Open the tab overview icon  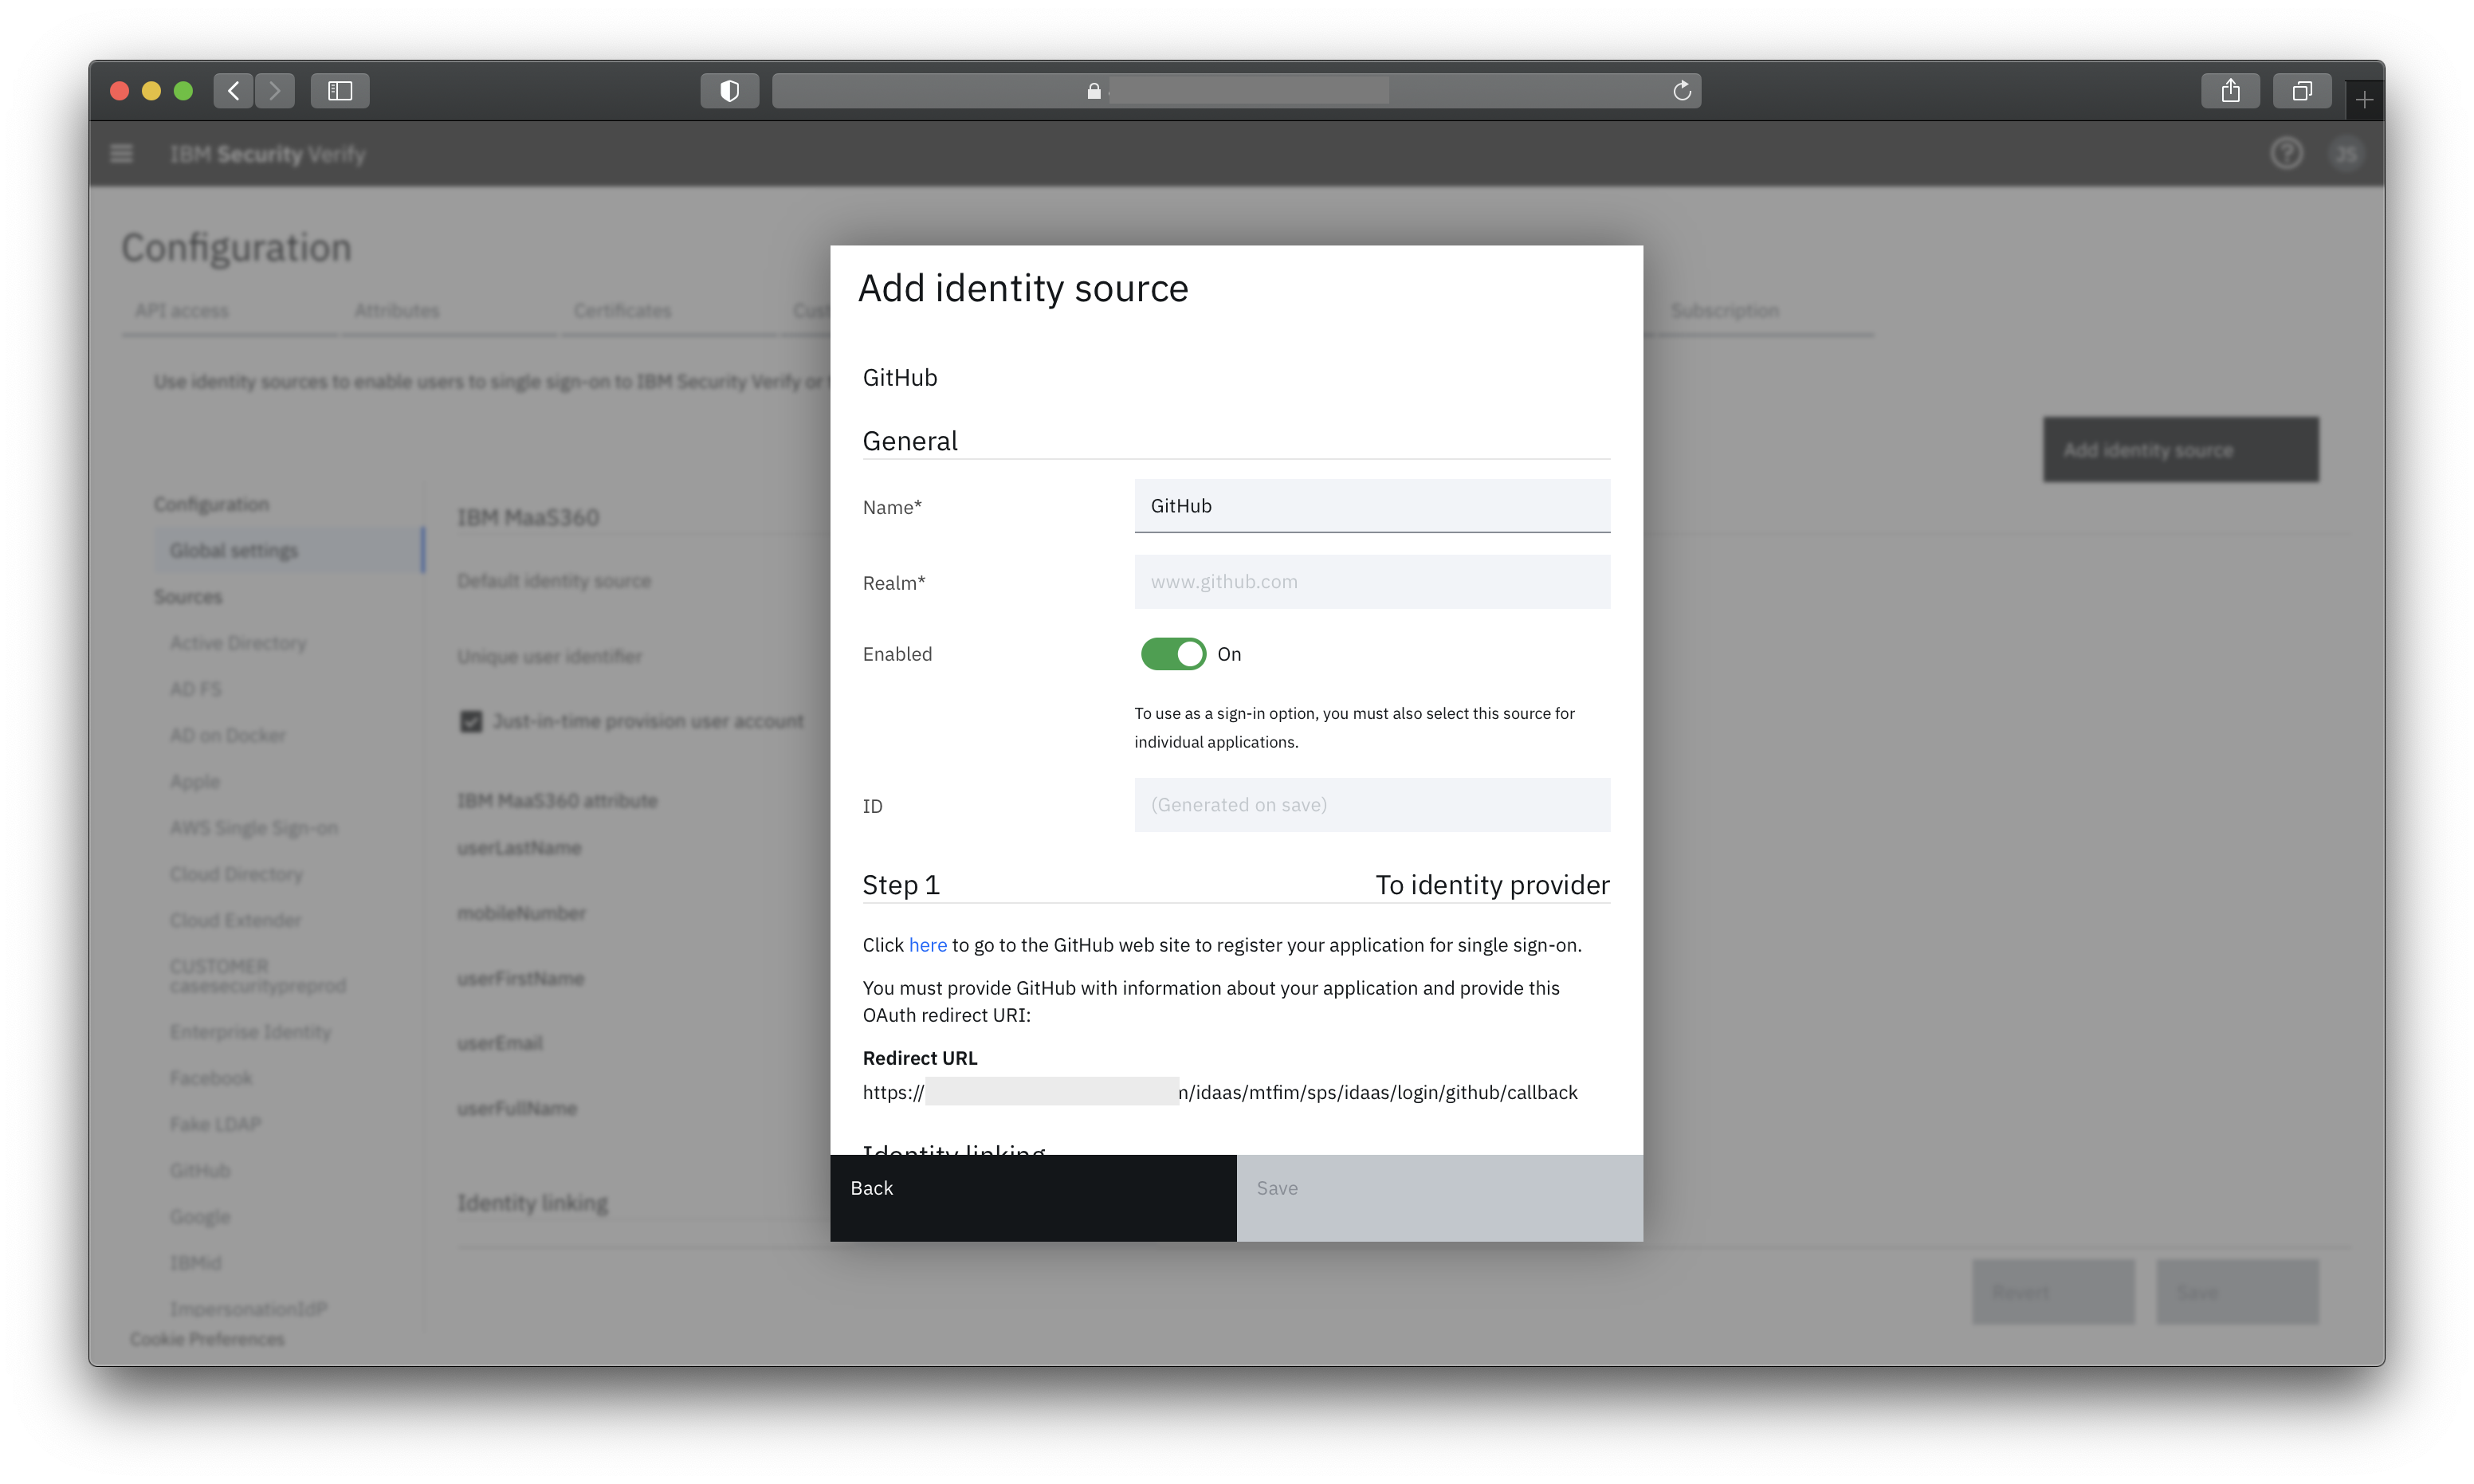click(2302, 91)
